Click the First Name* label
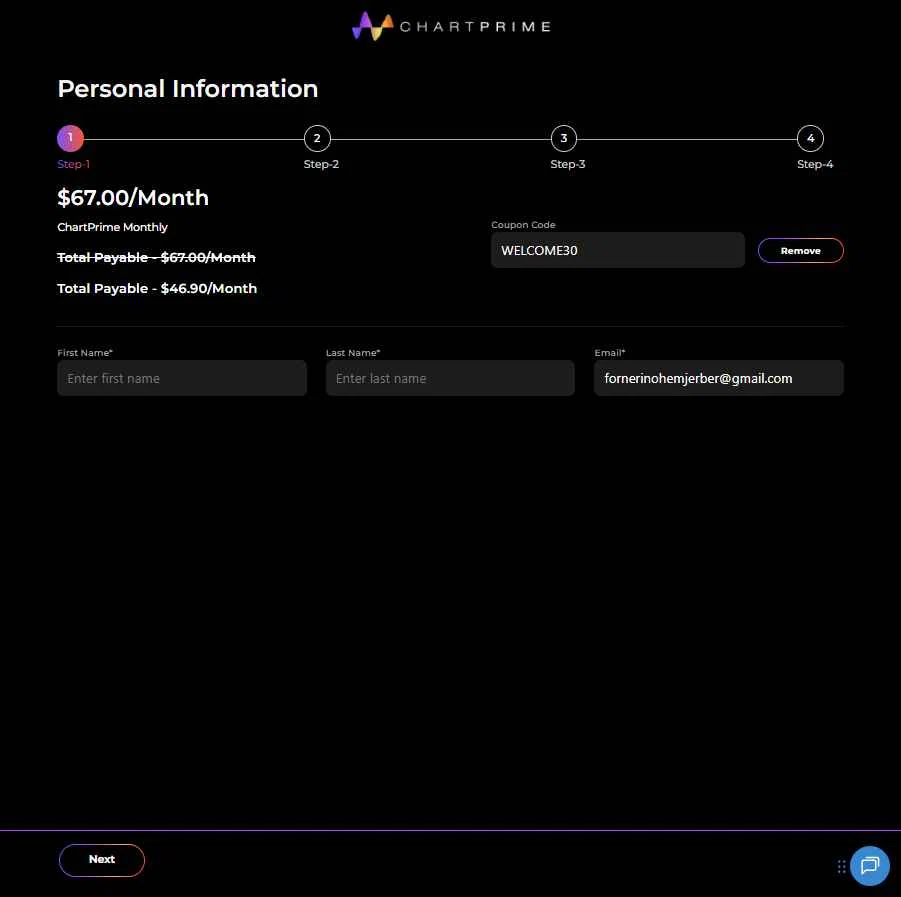The width and height of the screenshot is (901, 897). (x=85, y=353)
